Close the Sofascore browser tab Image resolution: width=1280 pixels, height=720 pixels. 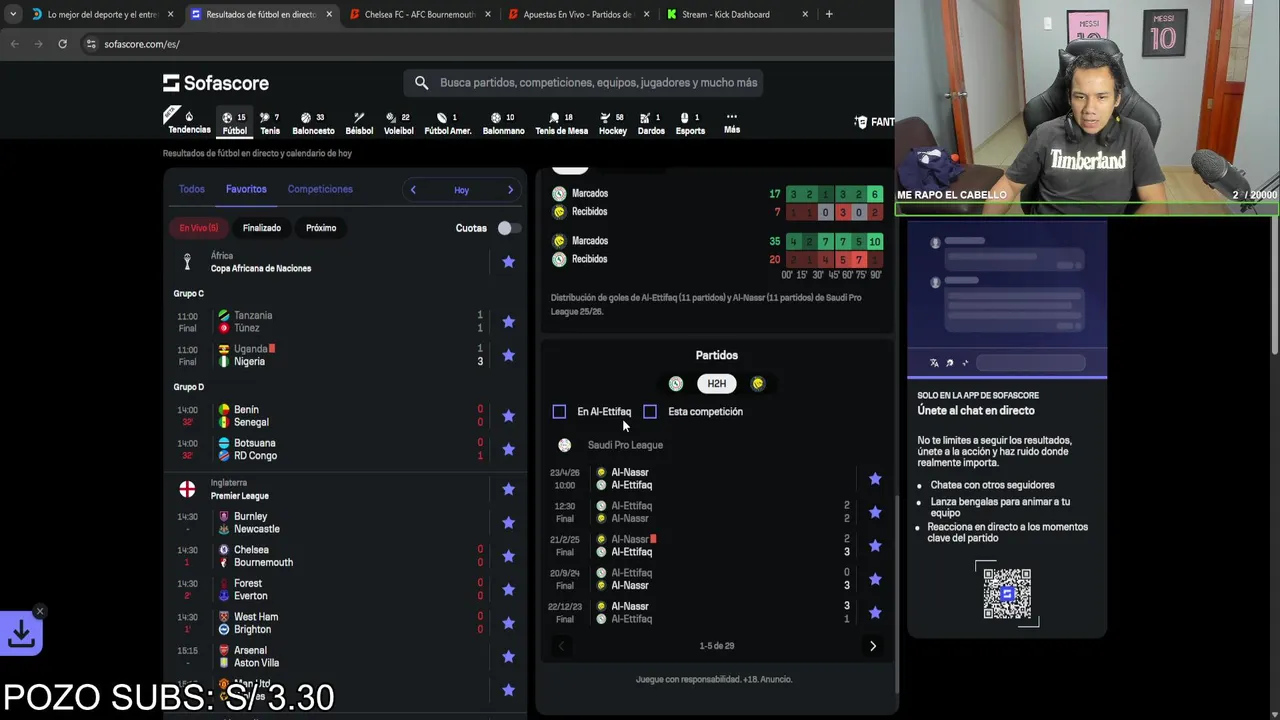(x=330, y=14)
